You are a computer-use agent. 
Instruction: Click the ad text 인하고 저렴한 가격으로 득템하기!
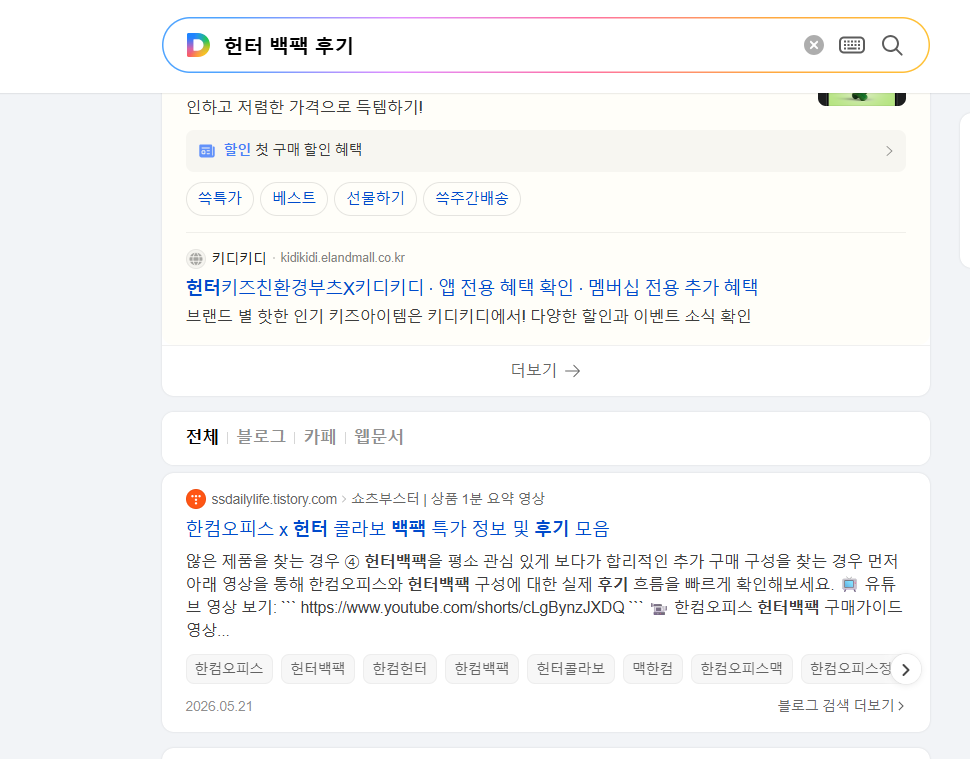tap(305, 107)
